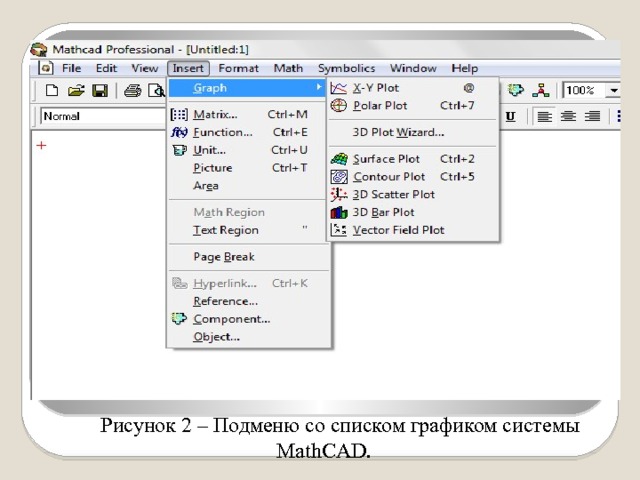Screen dimensions: 640x480
Task: Expand the Graph submenu entry
Action: tap(247, 88)
